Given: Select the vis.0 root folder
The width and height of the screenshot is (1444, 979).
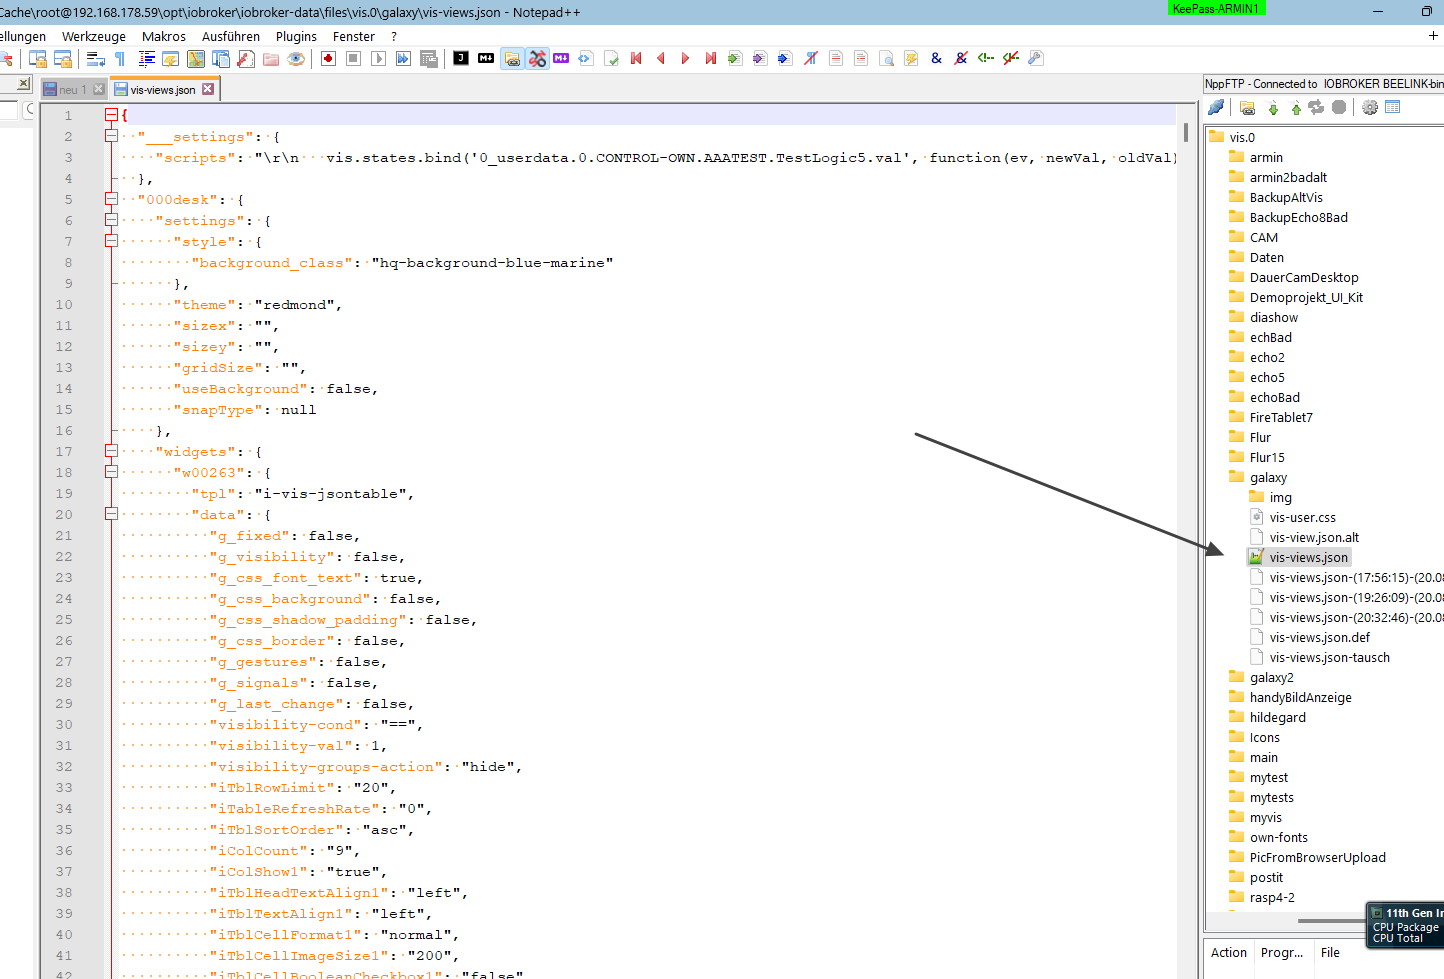Looking at the screenshot, I should [x=1242, y=137].
